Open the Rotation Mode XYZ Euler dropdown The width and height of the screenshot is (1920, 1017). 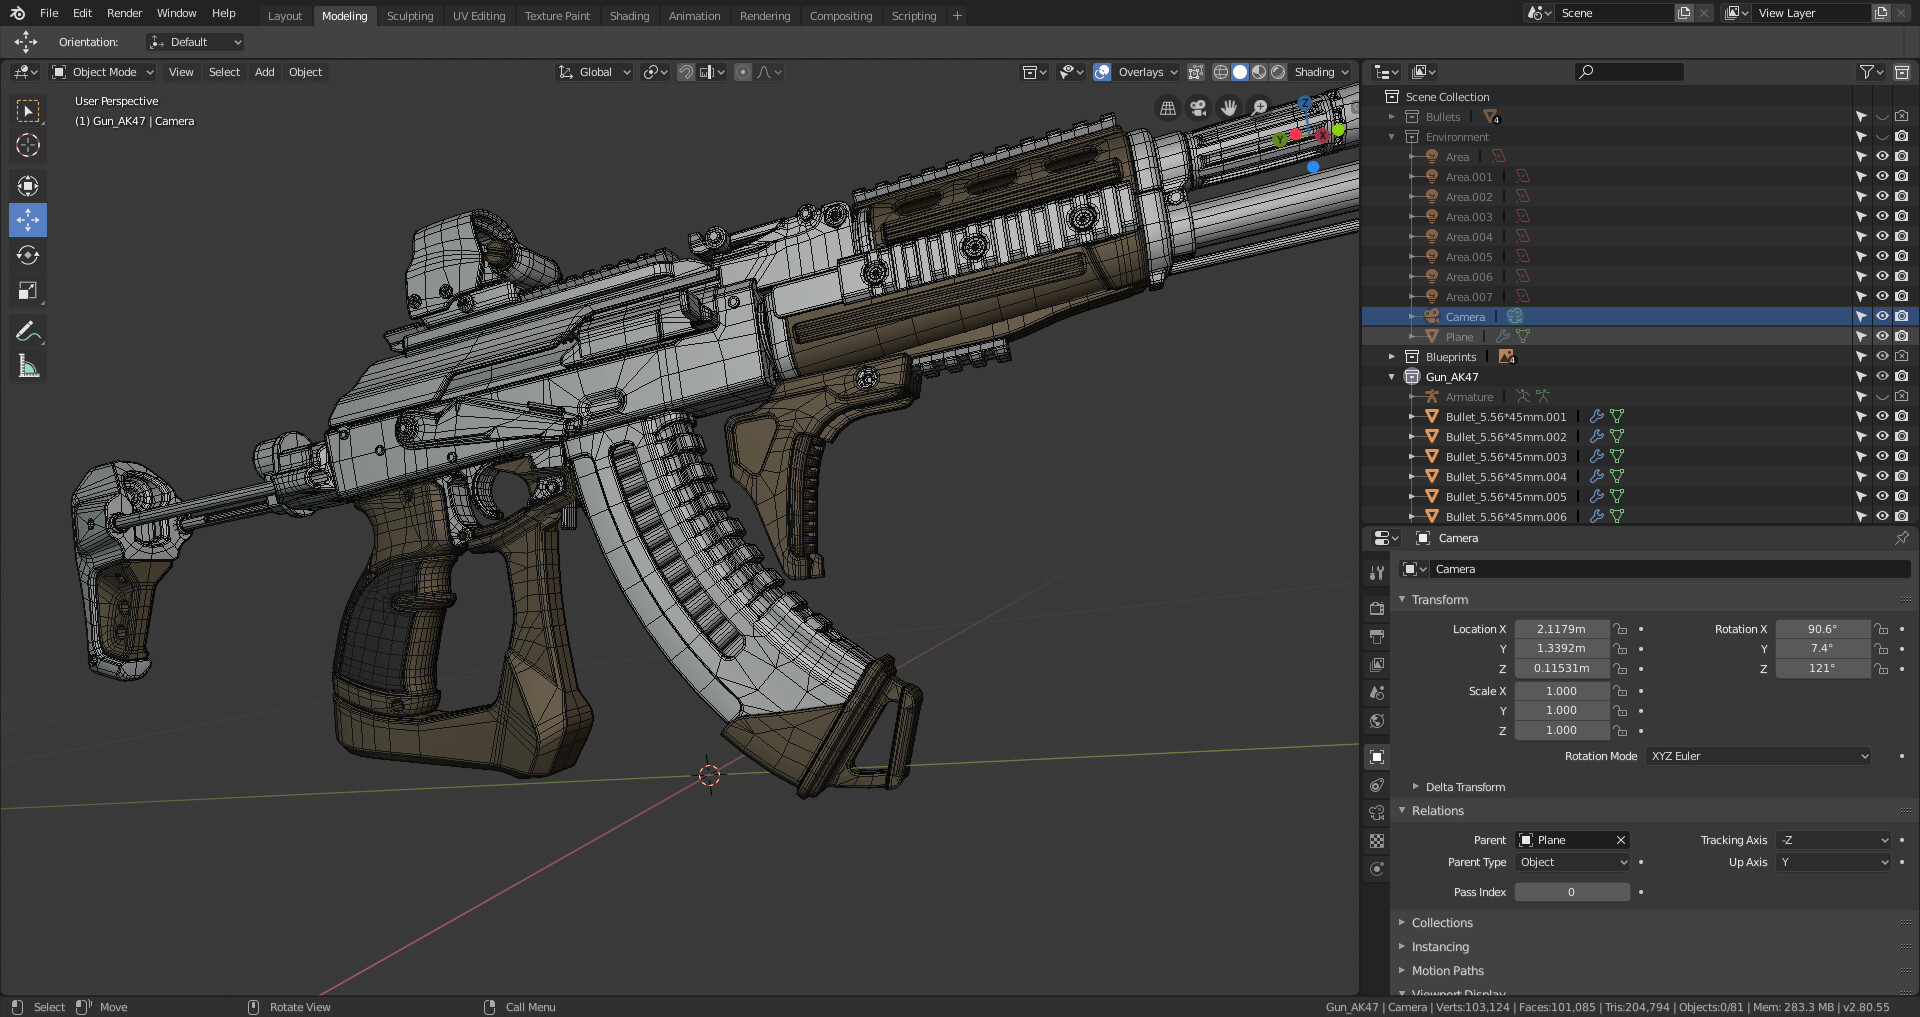(x=1759, y=756)
